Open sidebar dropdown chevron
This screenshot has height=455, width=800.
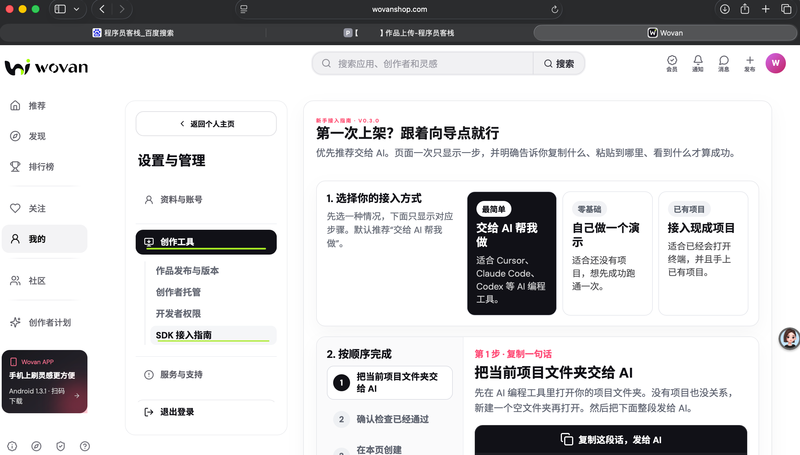click(77, 9)
